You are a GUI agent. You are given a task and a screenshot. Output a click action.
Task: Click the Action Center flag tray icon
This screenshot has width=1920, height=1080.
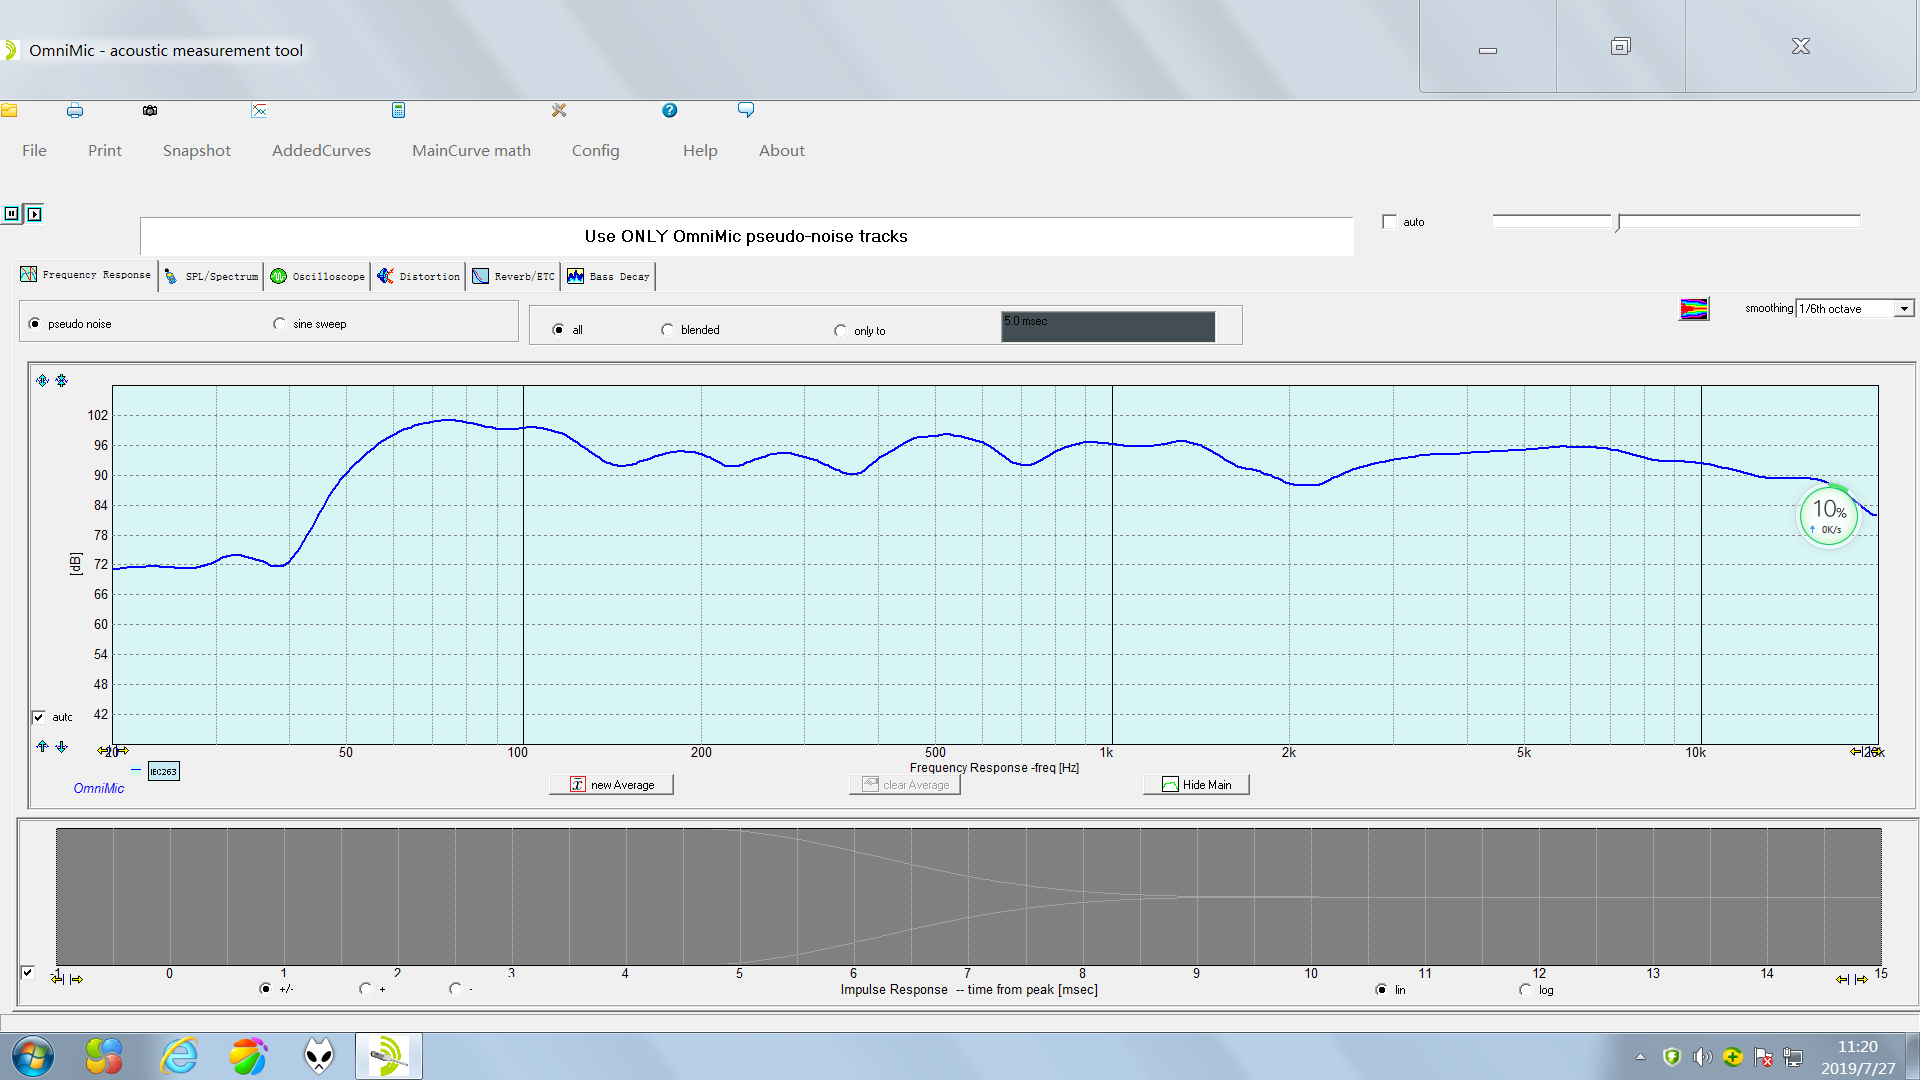pos(1764,1057)
